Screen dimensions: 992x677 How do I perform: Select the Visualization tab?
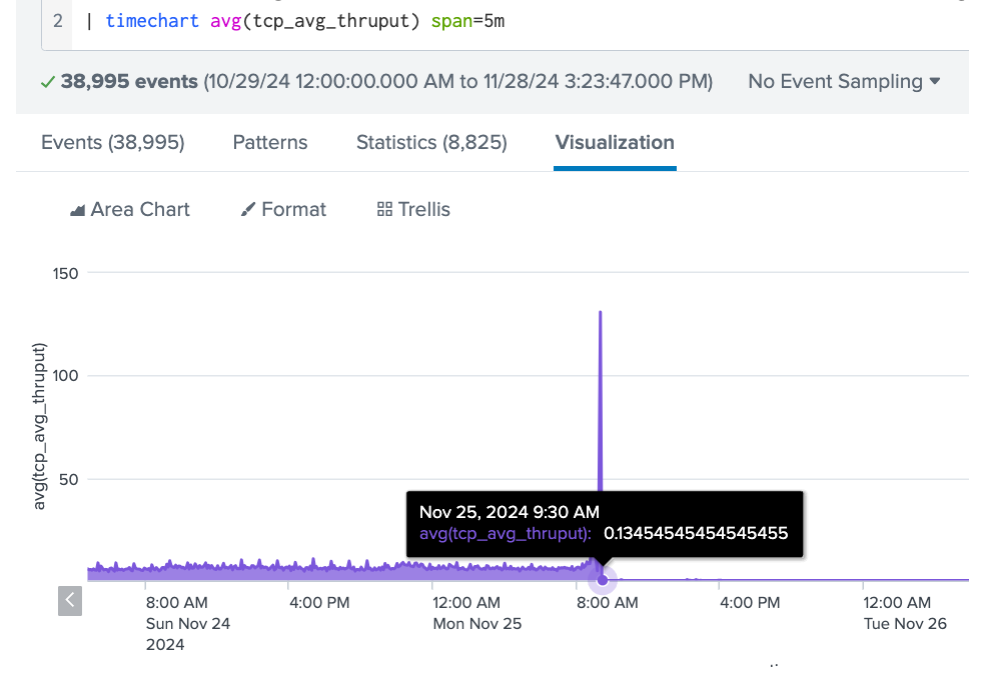coord(614,143)
